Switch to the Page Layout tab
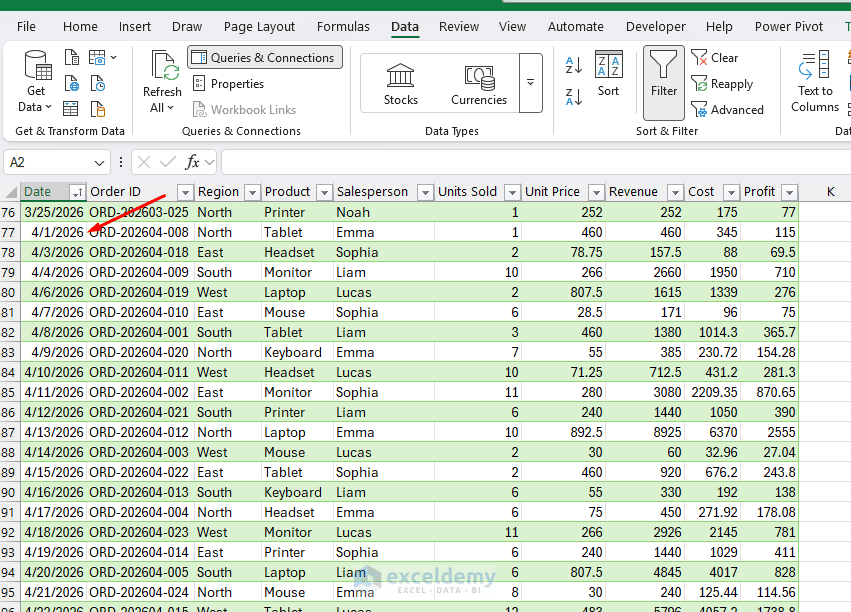The height and width of the screenshot is (612, 851). [259, 26]
